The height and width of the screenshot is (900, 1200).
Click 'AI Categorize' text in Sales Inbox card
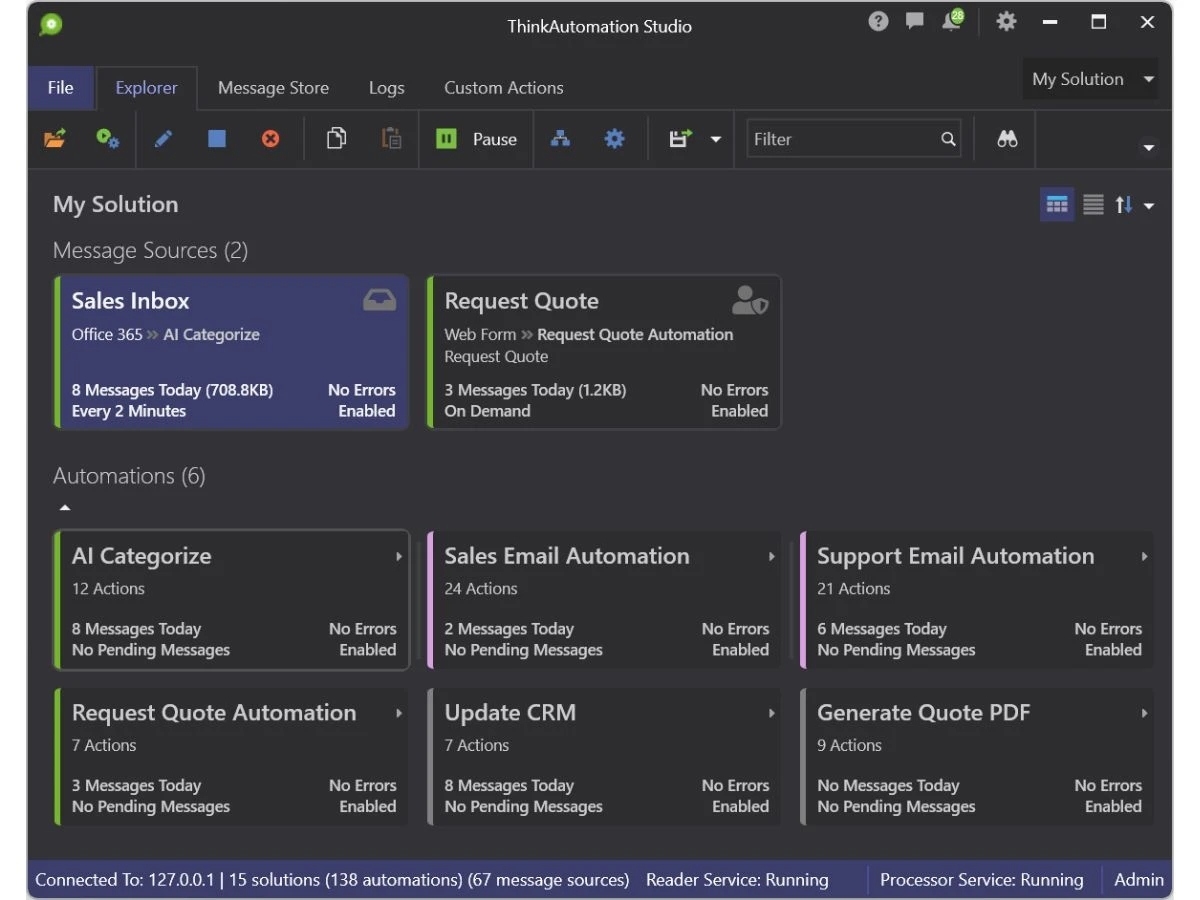(x=211, y=335)
